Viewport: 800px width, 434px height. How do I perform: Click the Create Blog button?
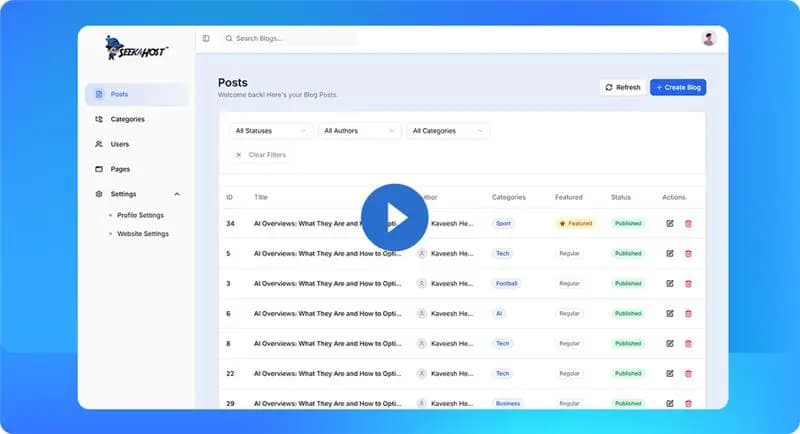tap(678, 87)
